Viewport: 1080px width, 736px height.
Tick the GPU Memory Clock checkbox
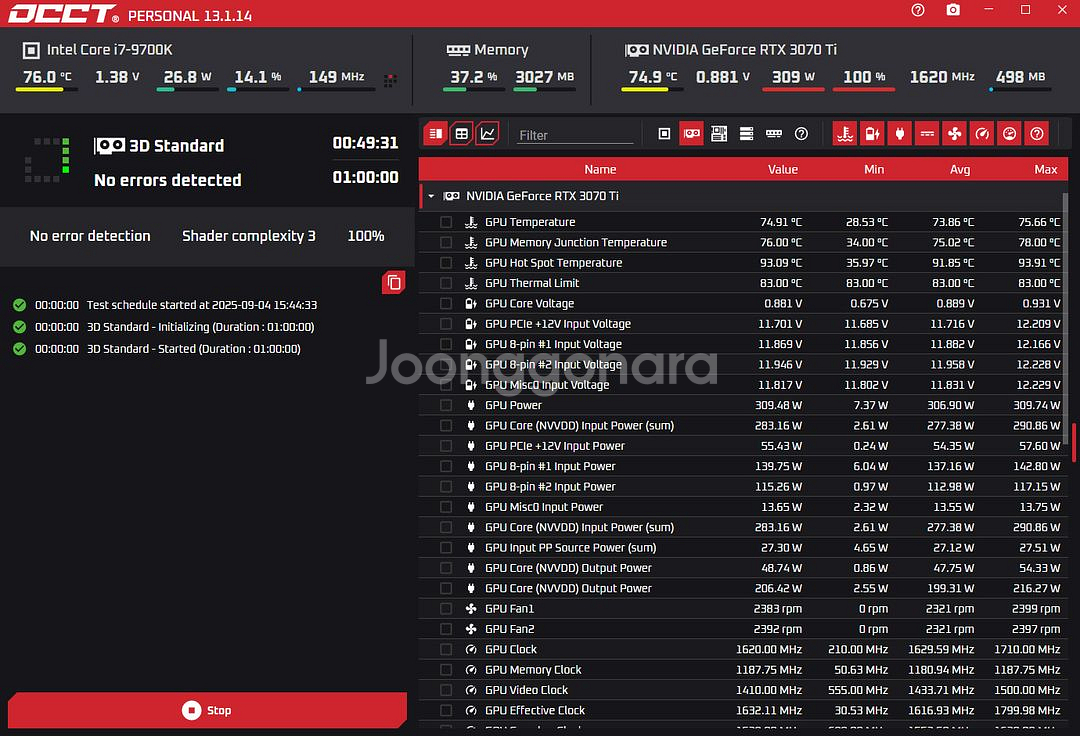(446, 669)
